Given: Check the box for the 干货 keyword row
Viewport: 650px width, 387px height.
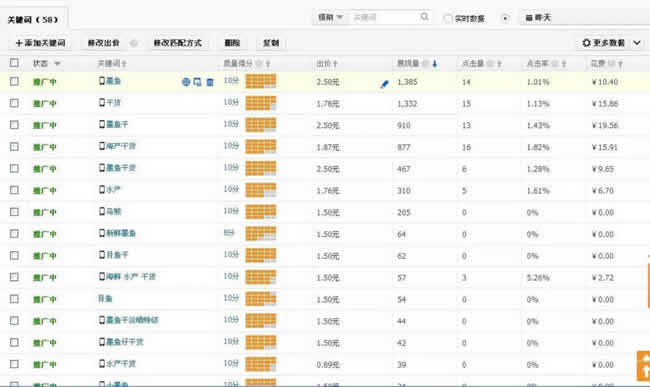Looking at the screenshot, I should [x=14, y=103].
